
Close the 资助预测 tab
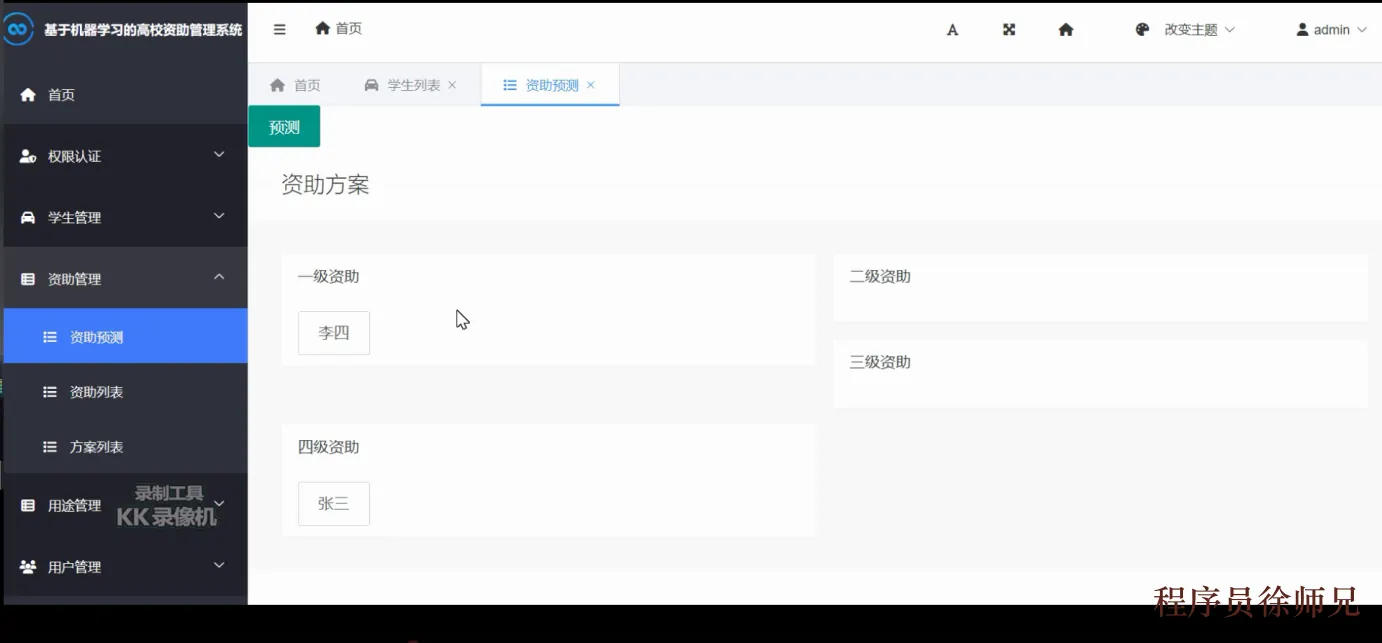[591, 85]
